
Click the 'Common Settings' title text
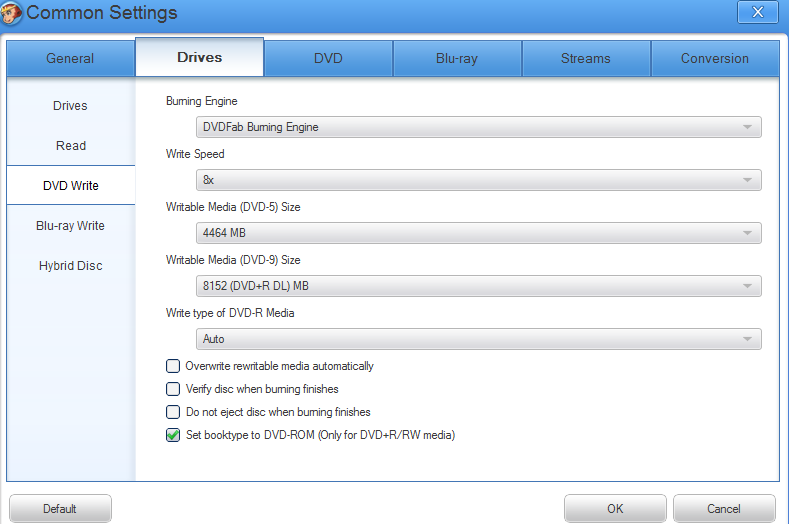[102, 13]
